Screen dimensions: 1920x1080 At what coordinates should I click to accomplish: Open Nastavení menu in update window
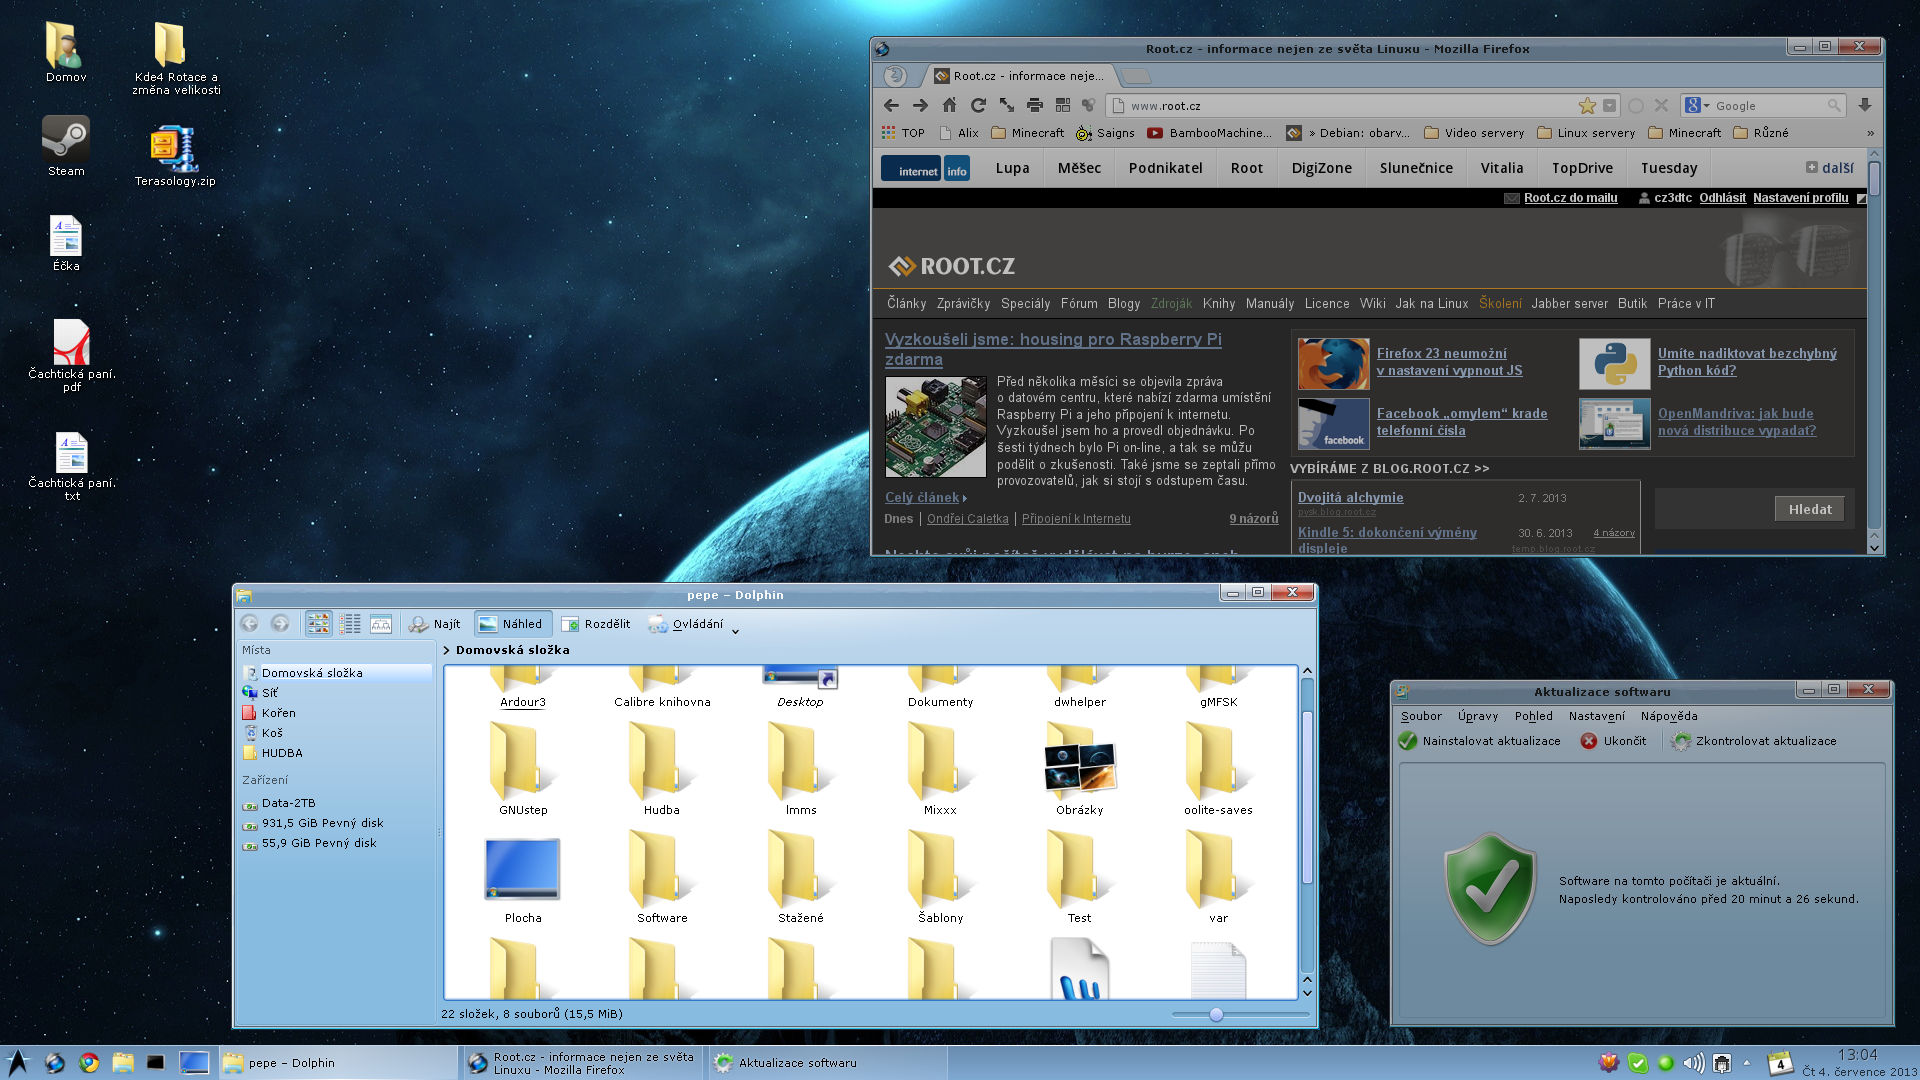(1596, 716)
